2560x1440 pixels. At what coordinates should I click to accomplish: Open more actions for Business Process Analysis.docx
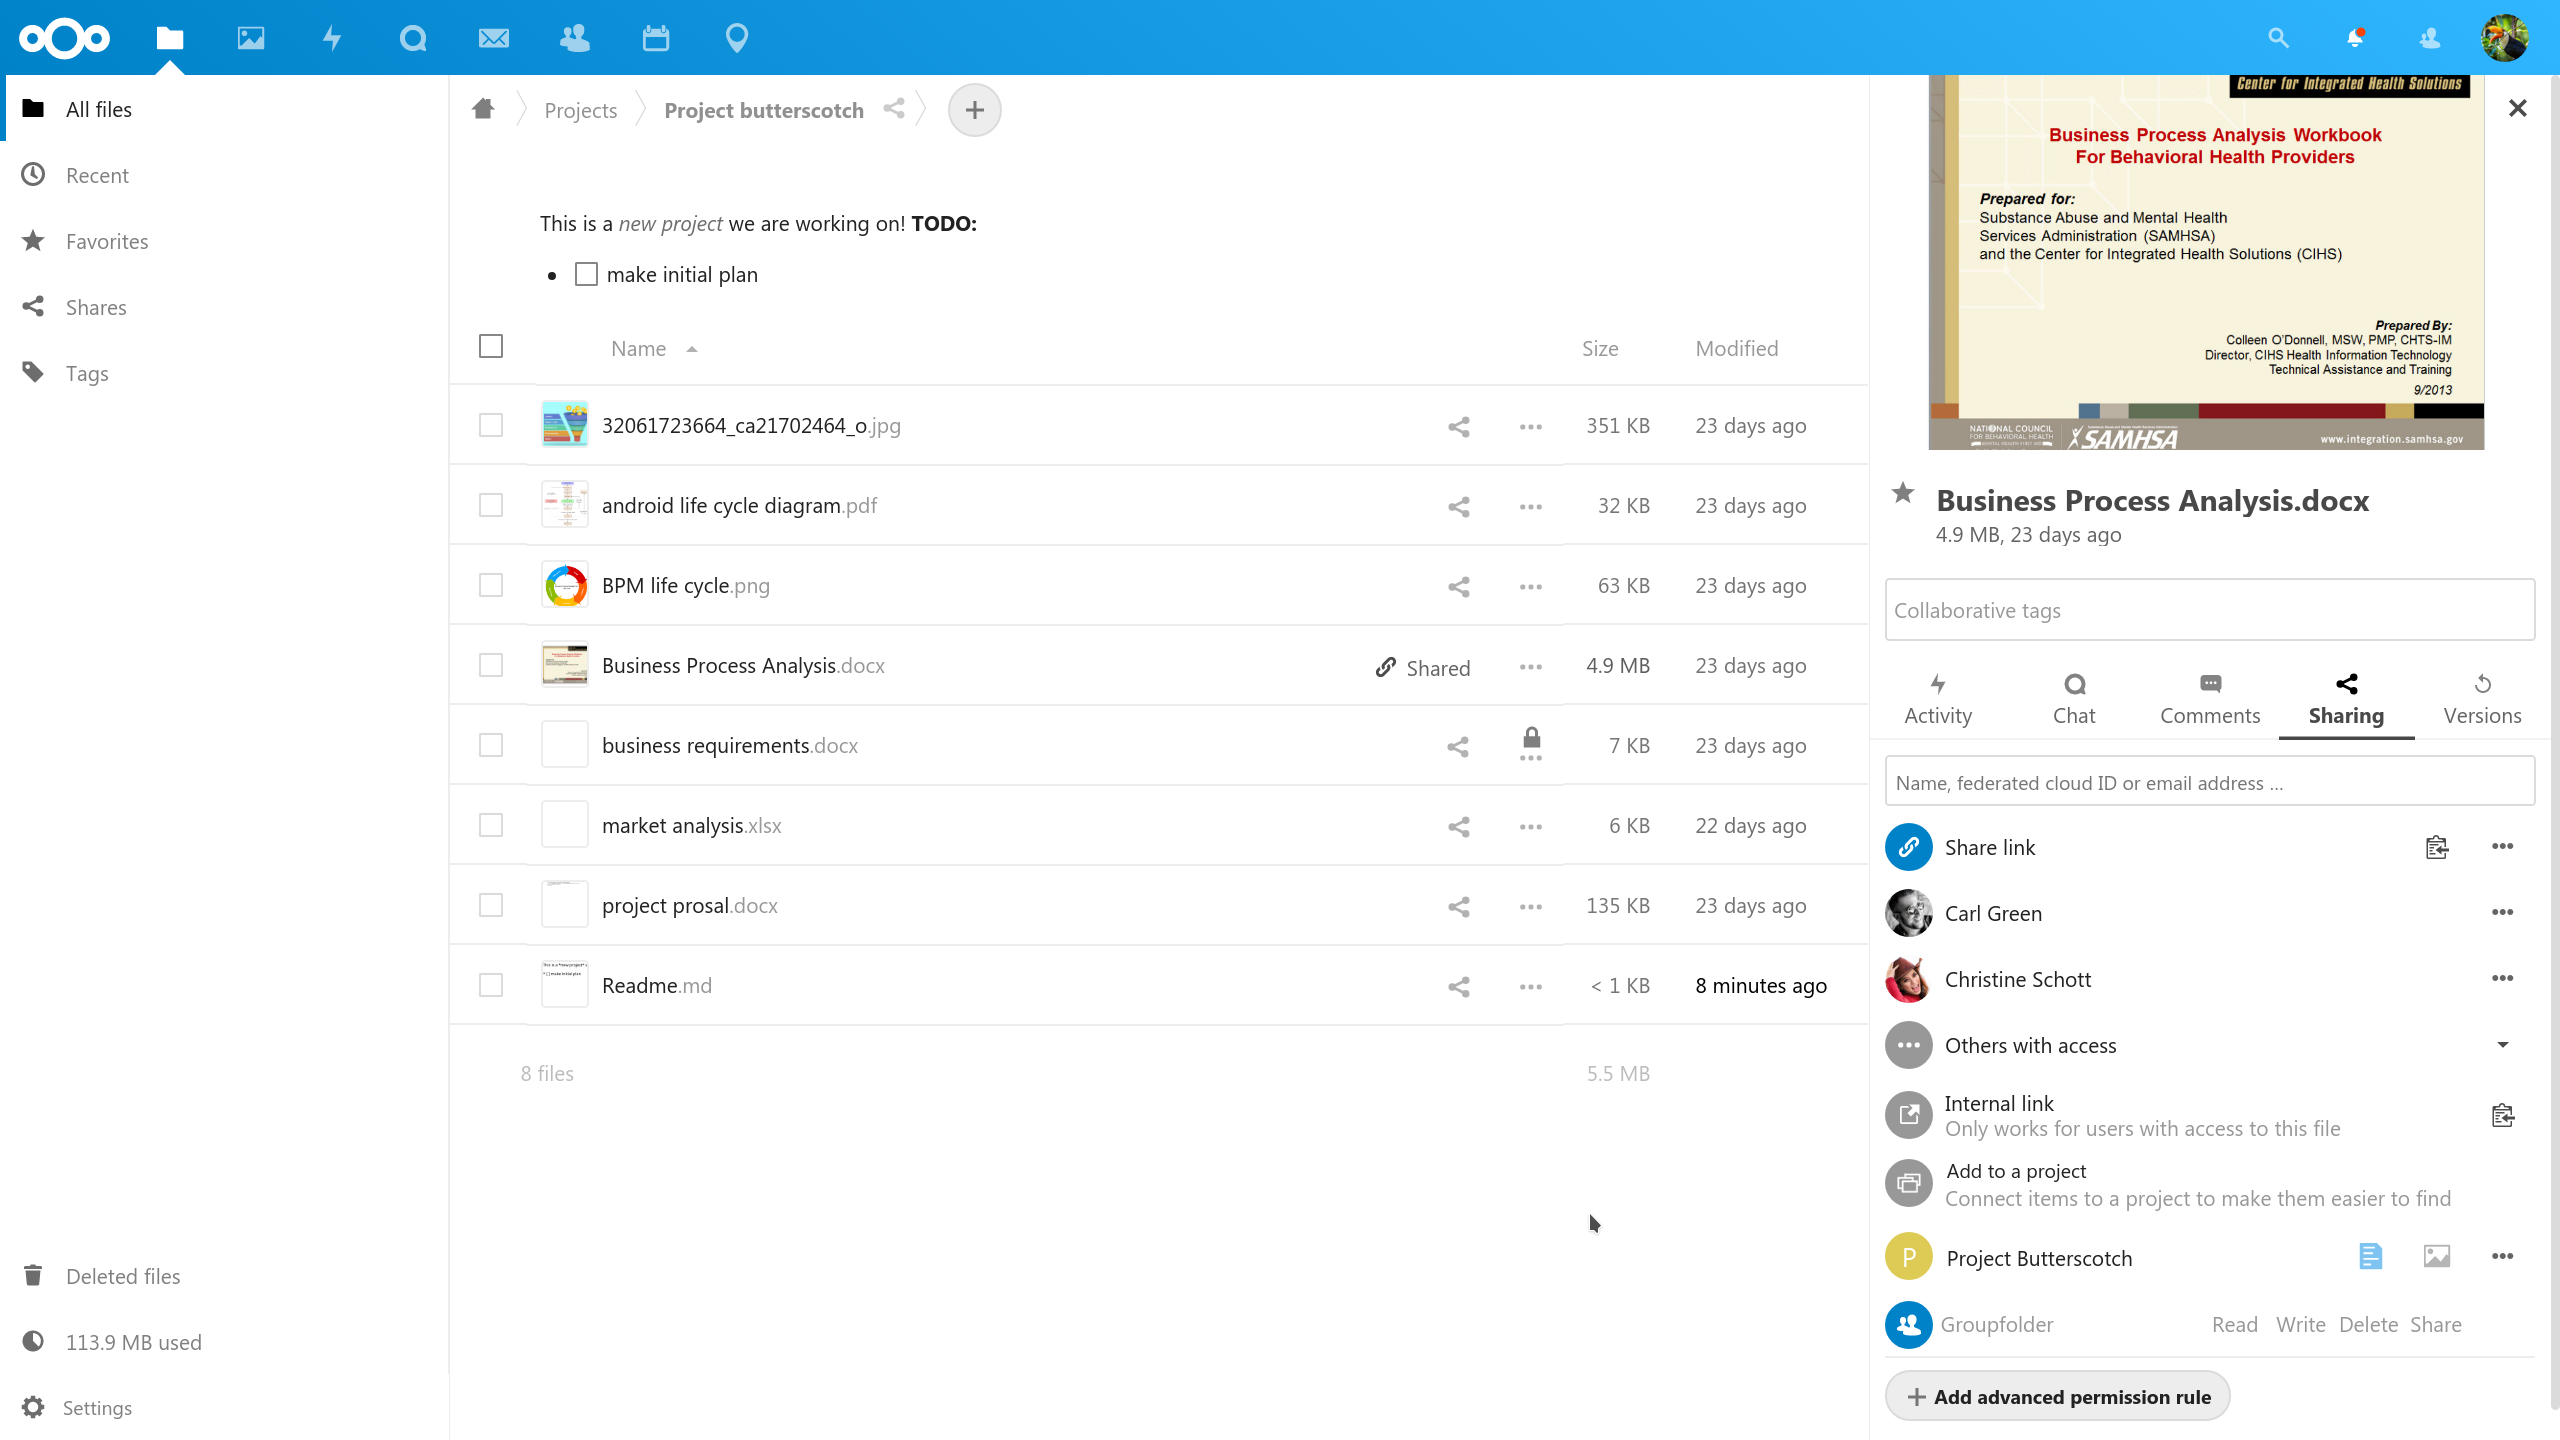click(x=1531, y=666)
